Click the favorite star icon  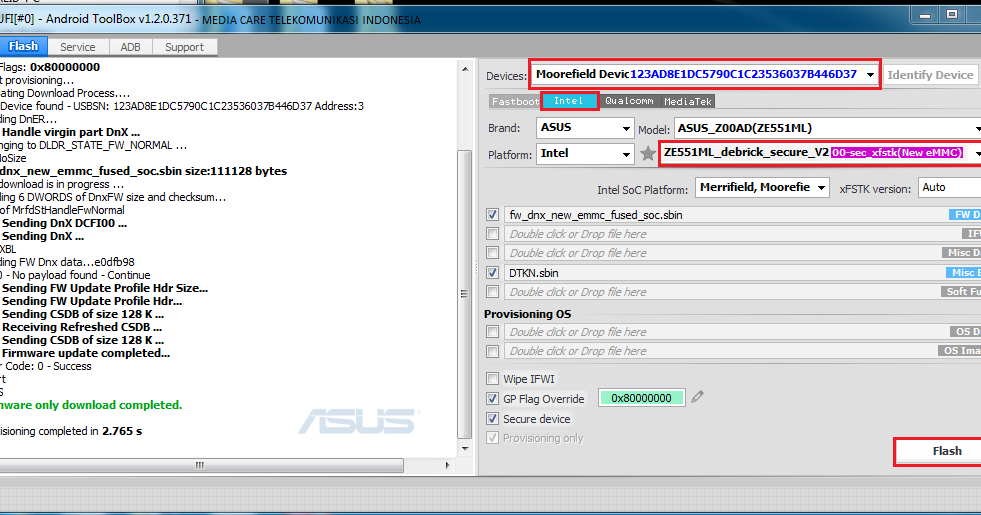click(x=648, y=153)
